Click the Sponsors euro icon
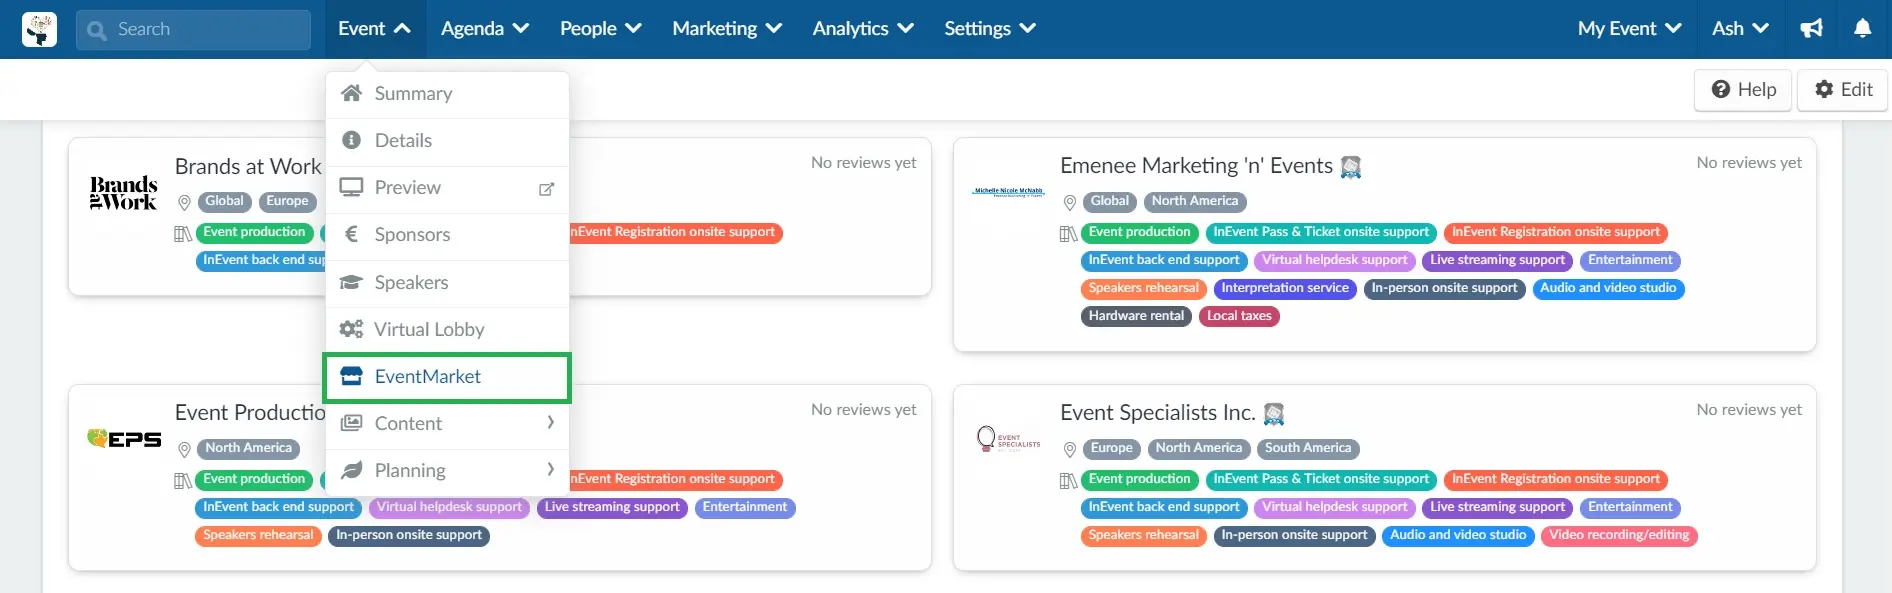The height and width of the screenshot is (593, 1892). coord(351,234)
